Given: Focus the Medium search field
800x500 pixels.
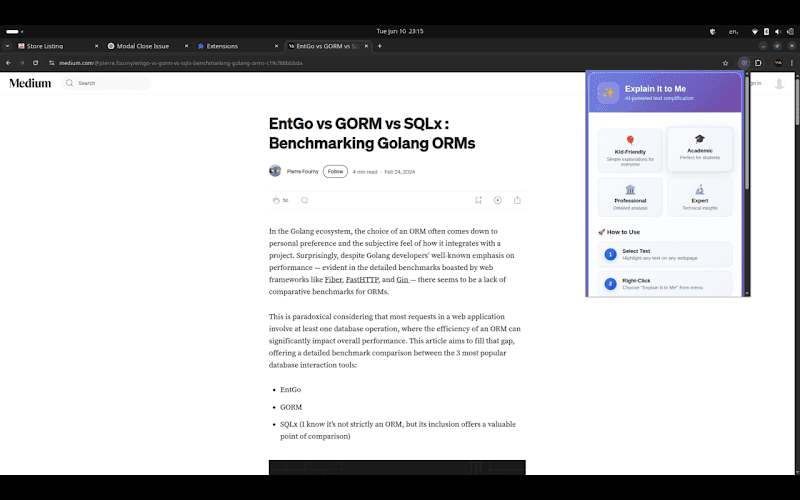Looking at the screenshot, I should [x=106, y=83].
